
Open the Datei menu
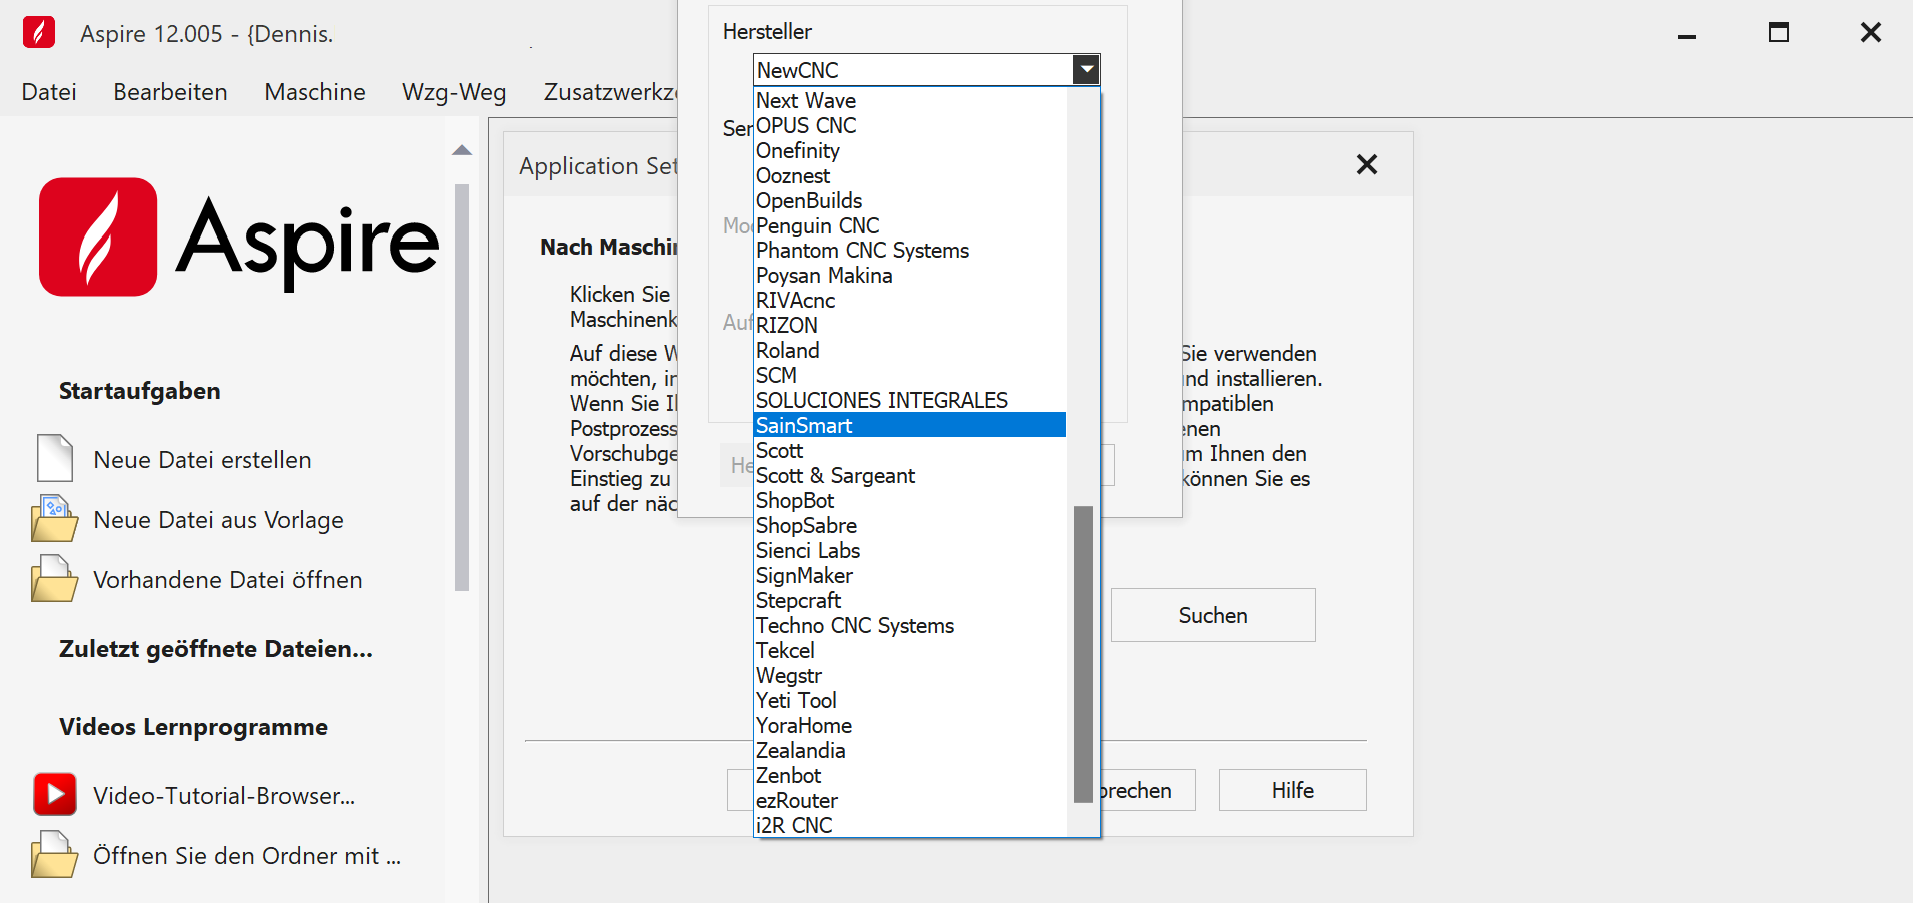pos(49,92)
